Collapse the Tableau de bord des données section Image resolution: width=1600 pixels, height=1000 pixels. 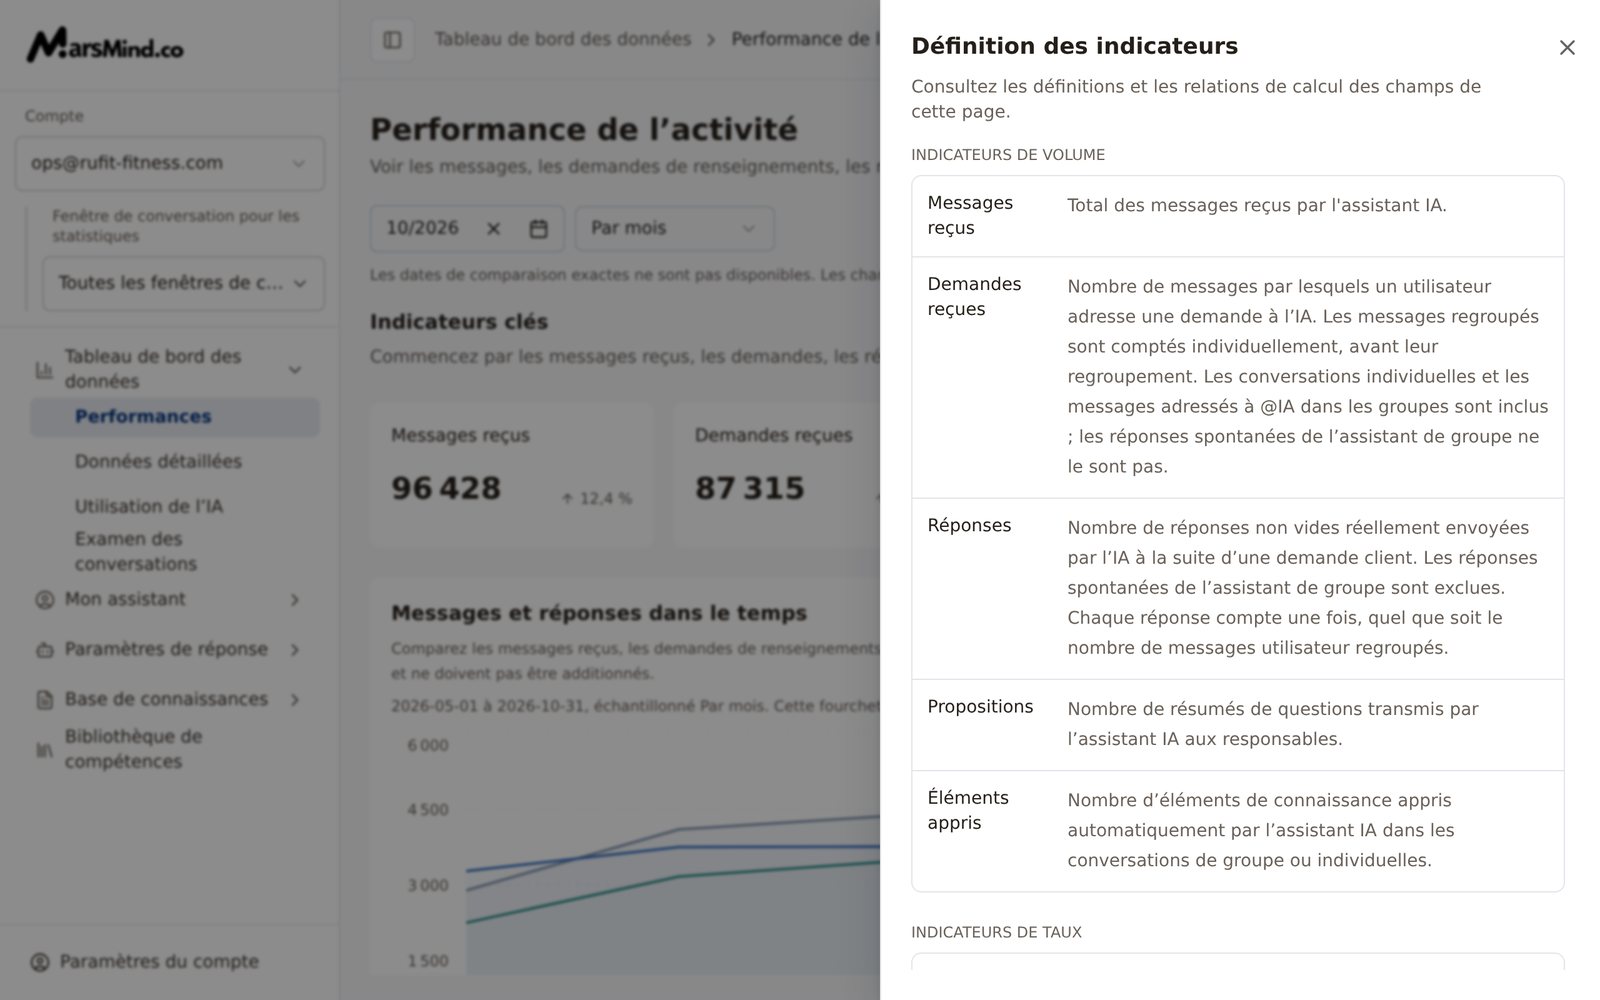295,369
